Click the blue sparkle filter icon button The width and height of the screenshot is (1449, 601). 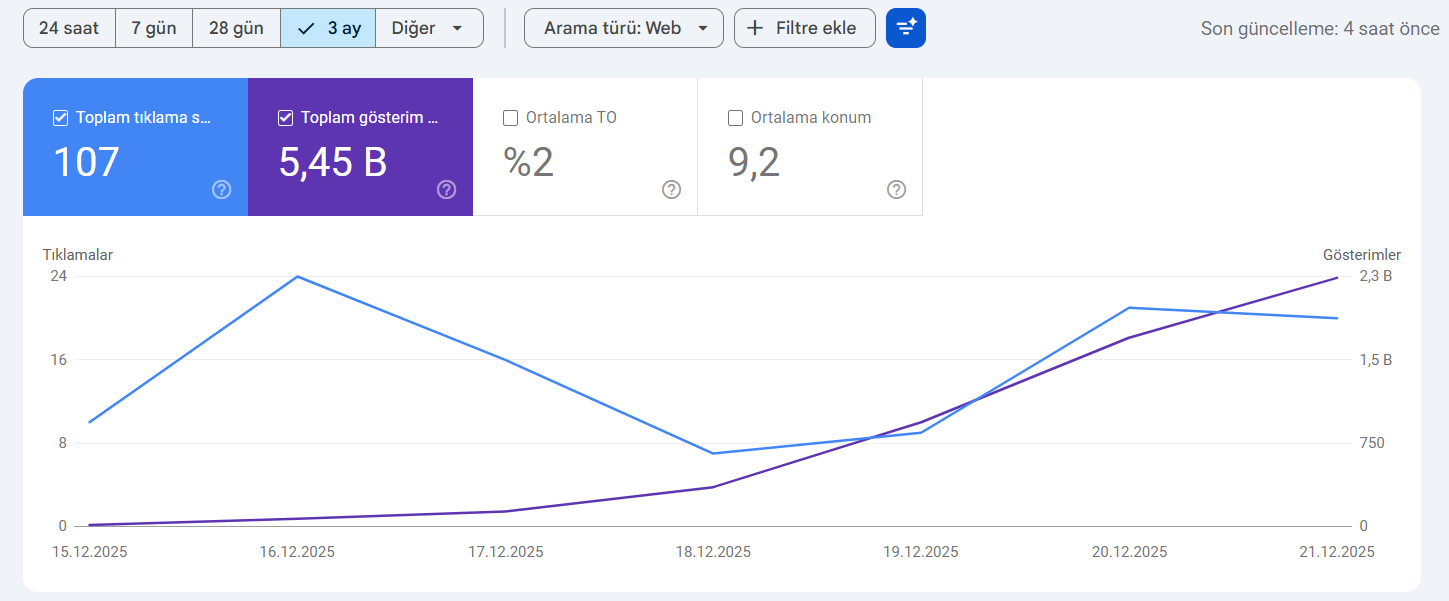point(905,28)
